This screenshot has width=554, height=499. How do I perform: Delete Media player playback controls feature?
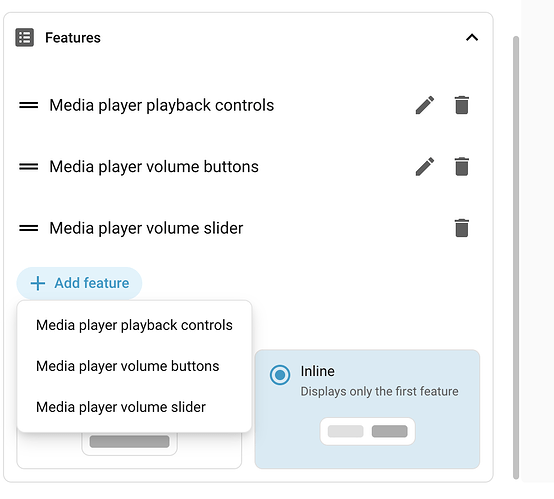click(461, 105)
